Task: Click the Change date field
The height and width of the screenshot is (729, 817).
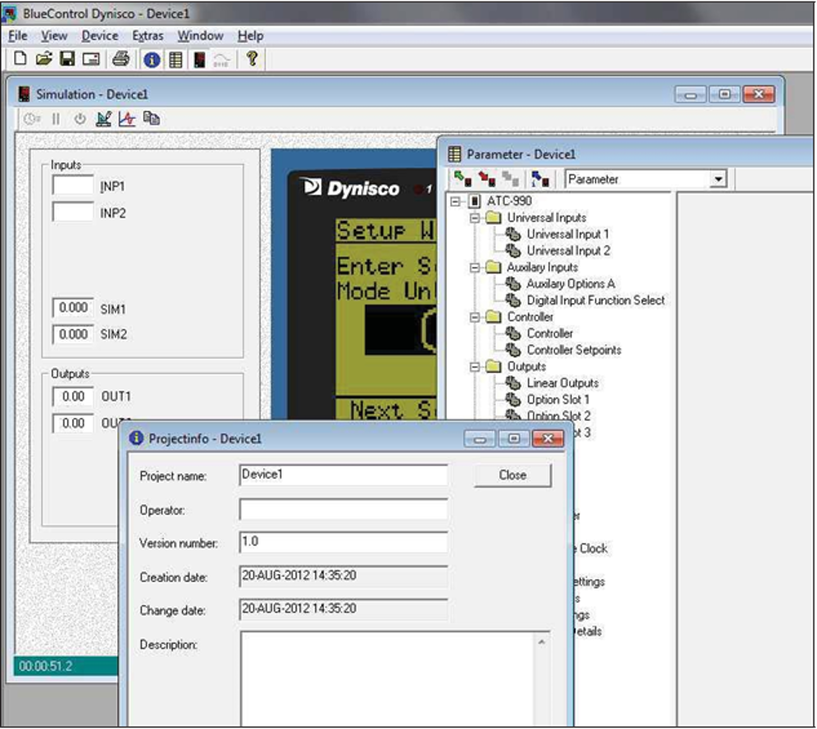Action: click(x=343, y=609)
